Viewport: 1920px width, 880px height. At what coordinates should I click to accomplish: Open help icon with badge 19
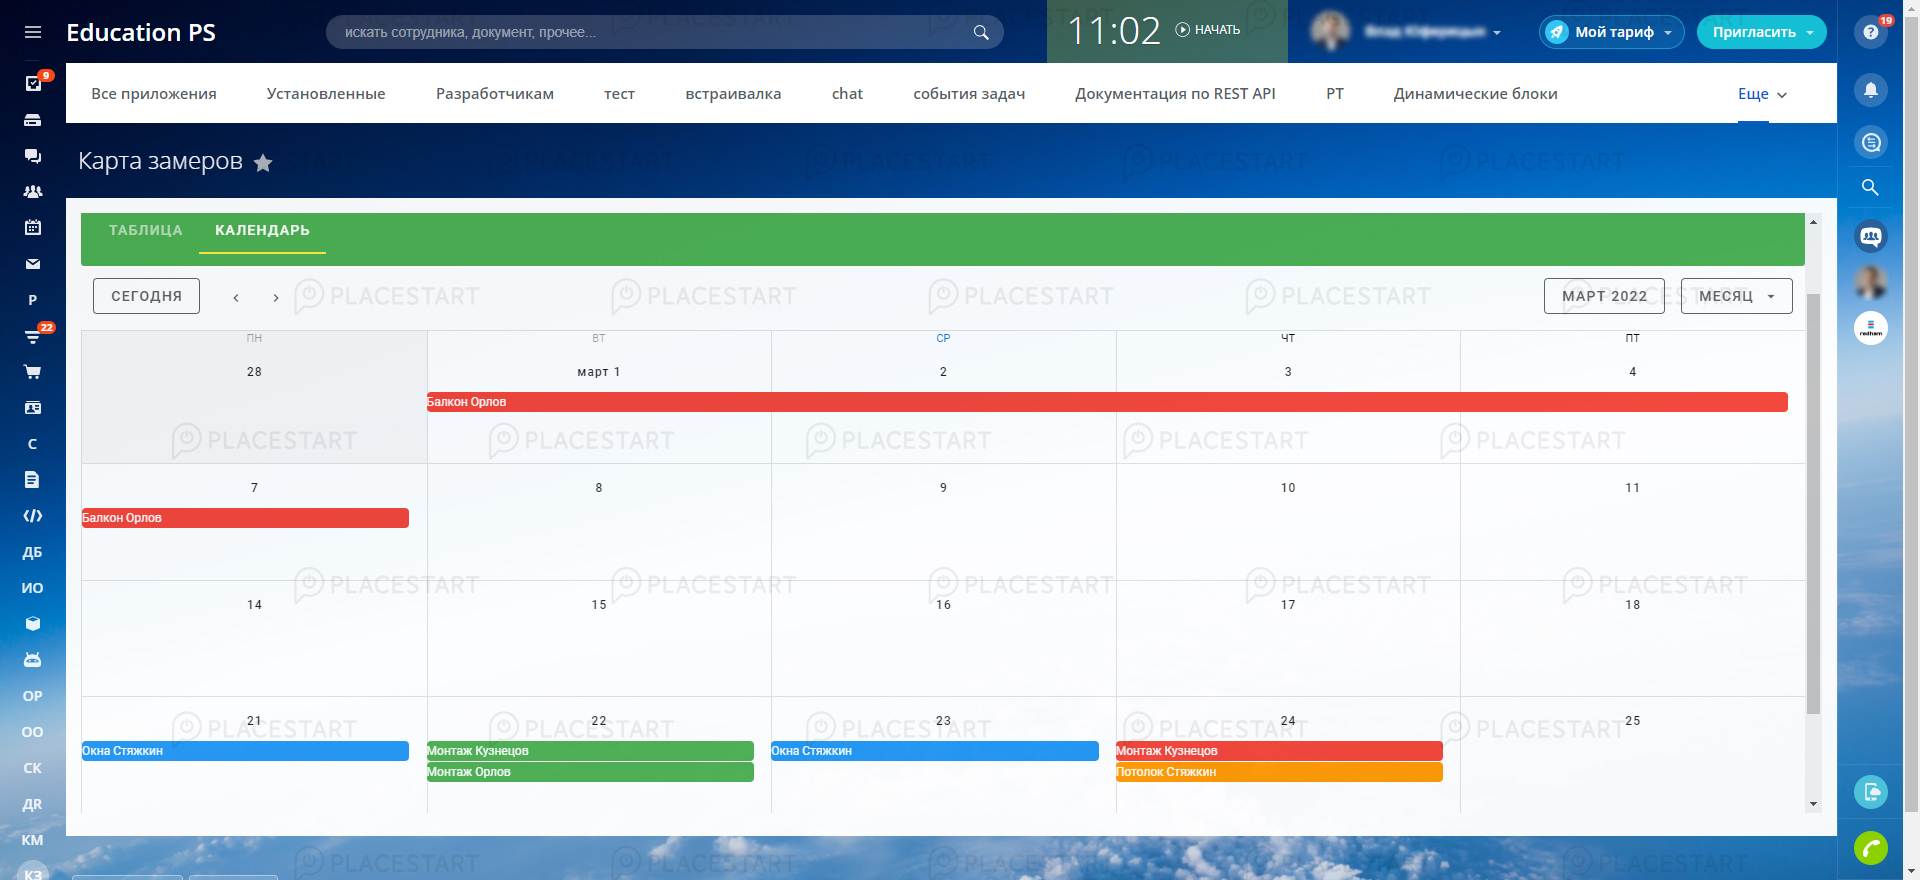pyautogui.click(x=1871, y=32)
